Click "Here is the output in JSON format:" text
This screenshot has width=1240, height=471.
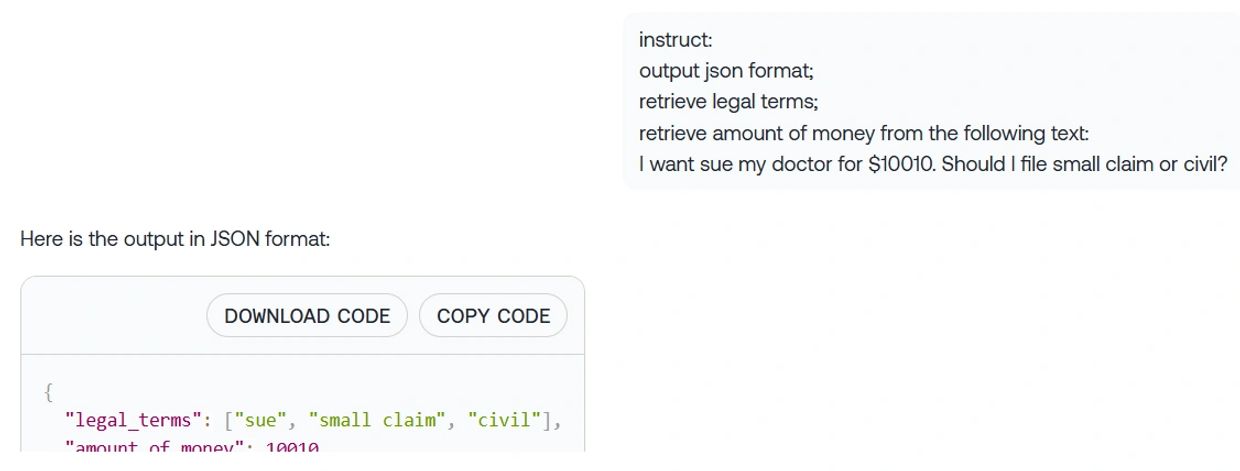click(x=175, y=239)
